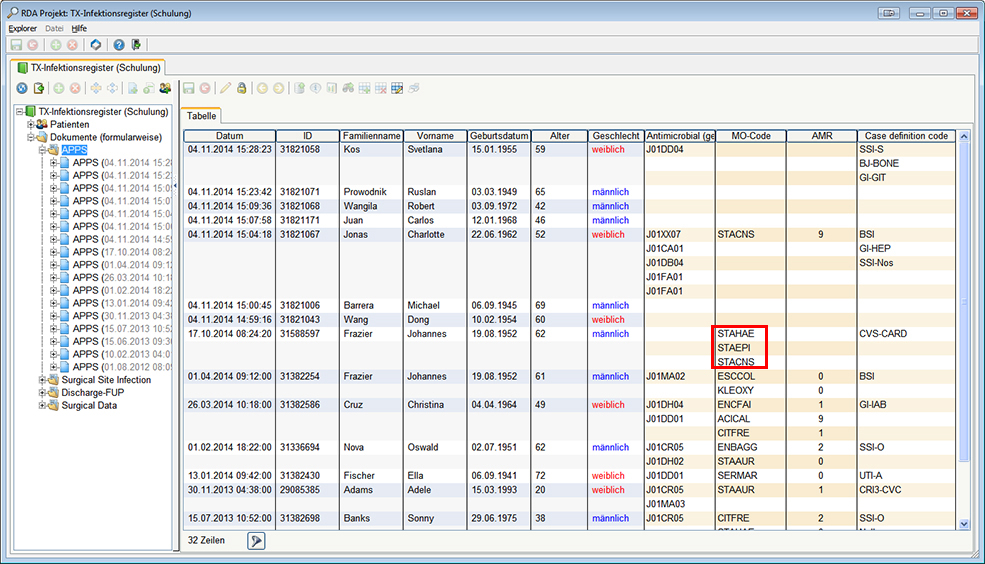Open the Explorer menu
Viewport: 985px width, 564px height.
(x=22, y=28)
